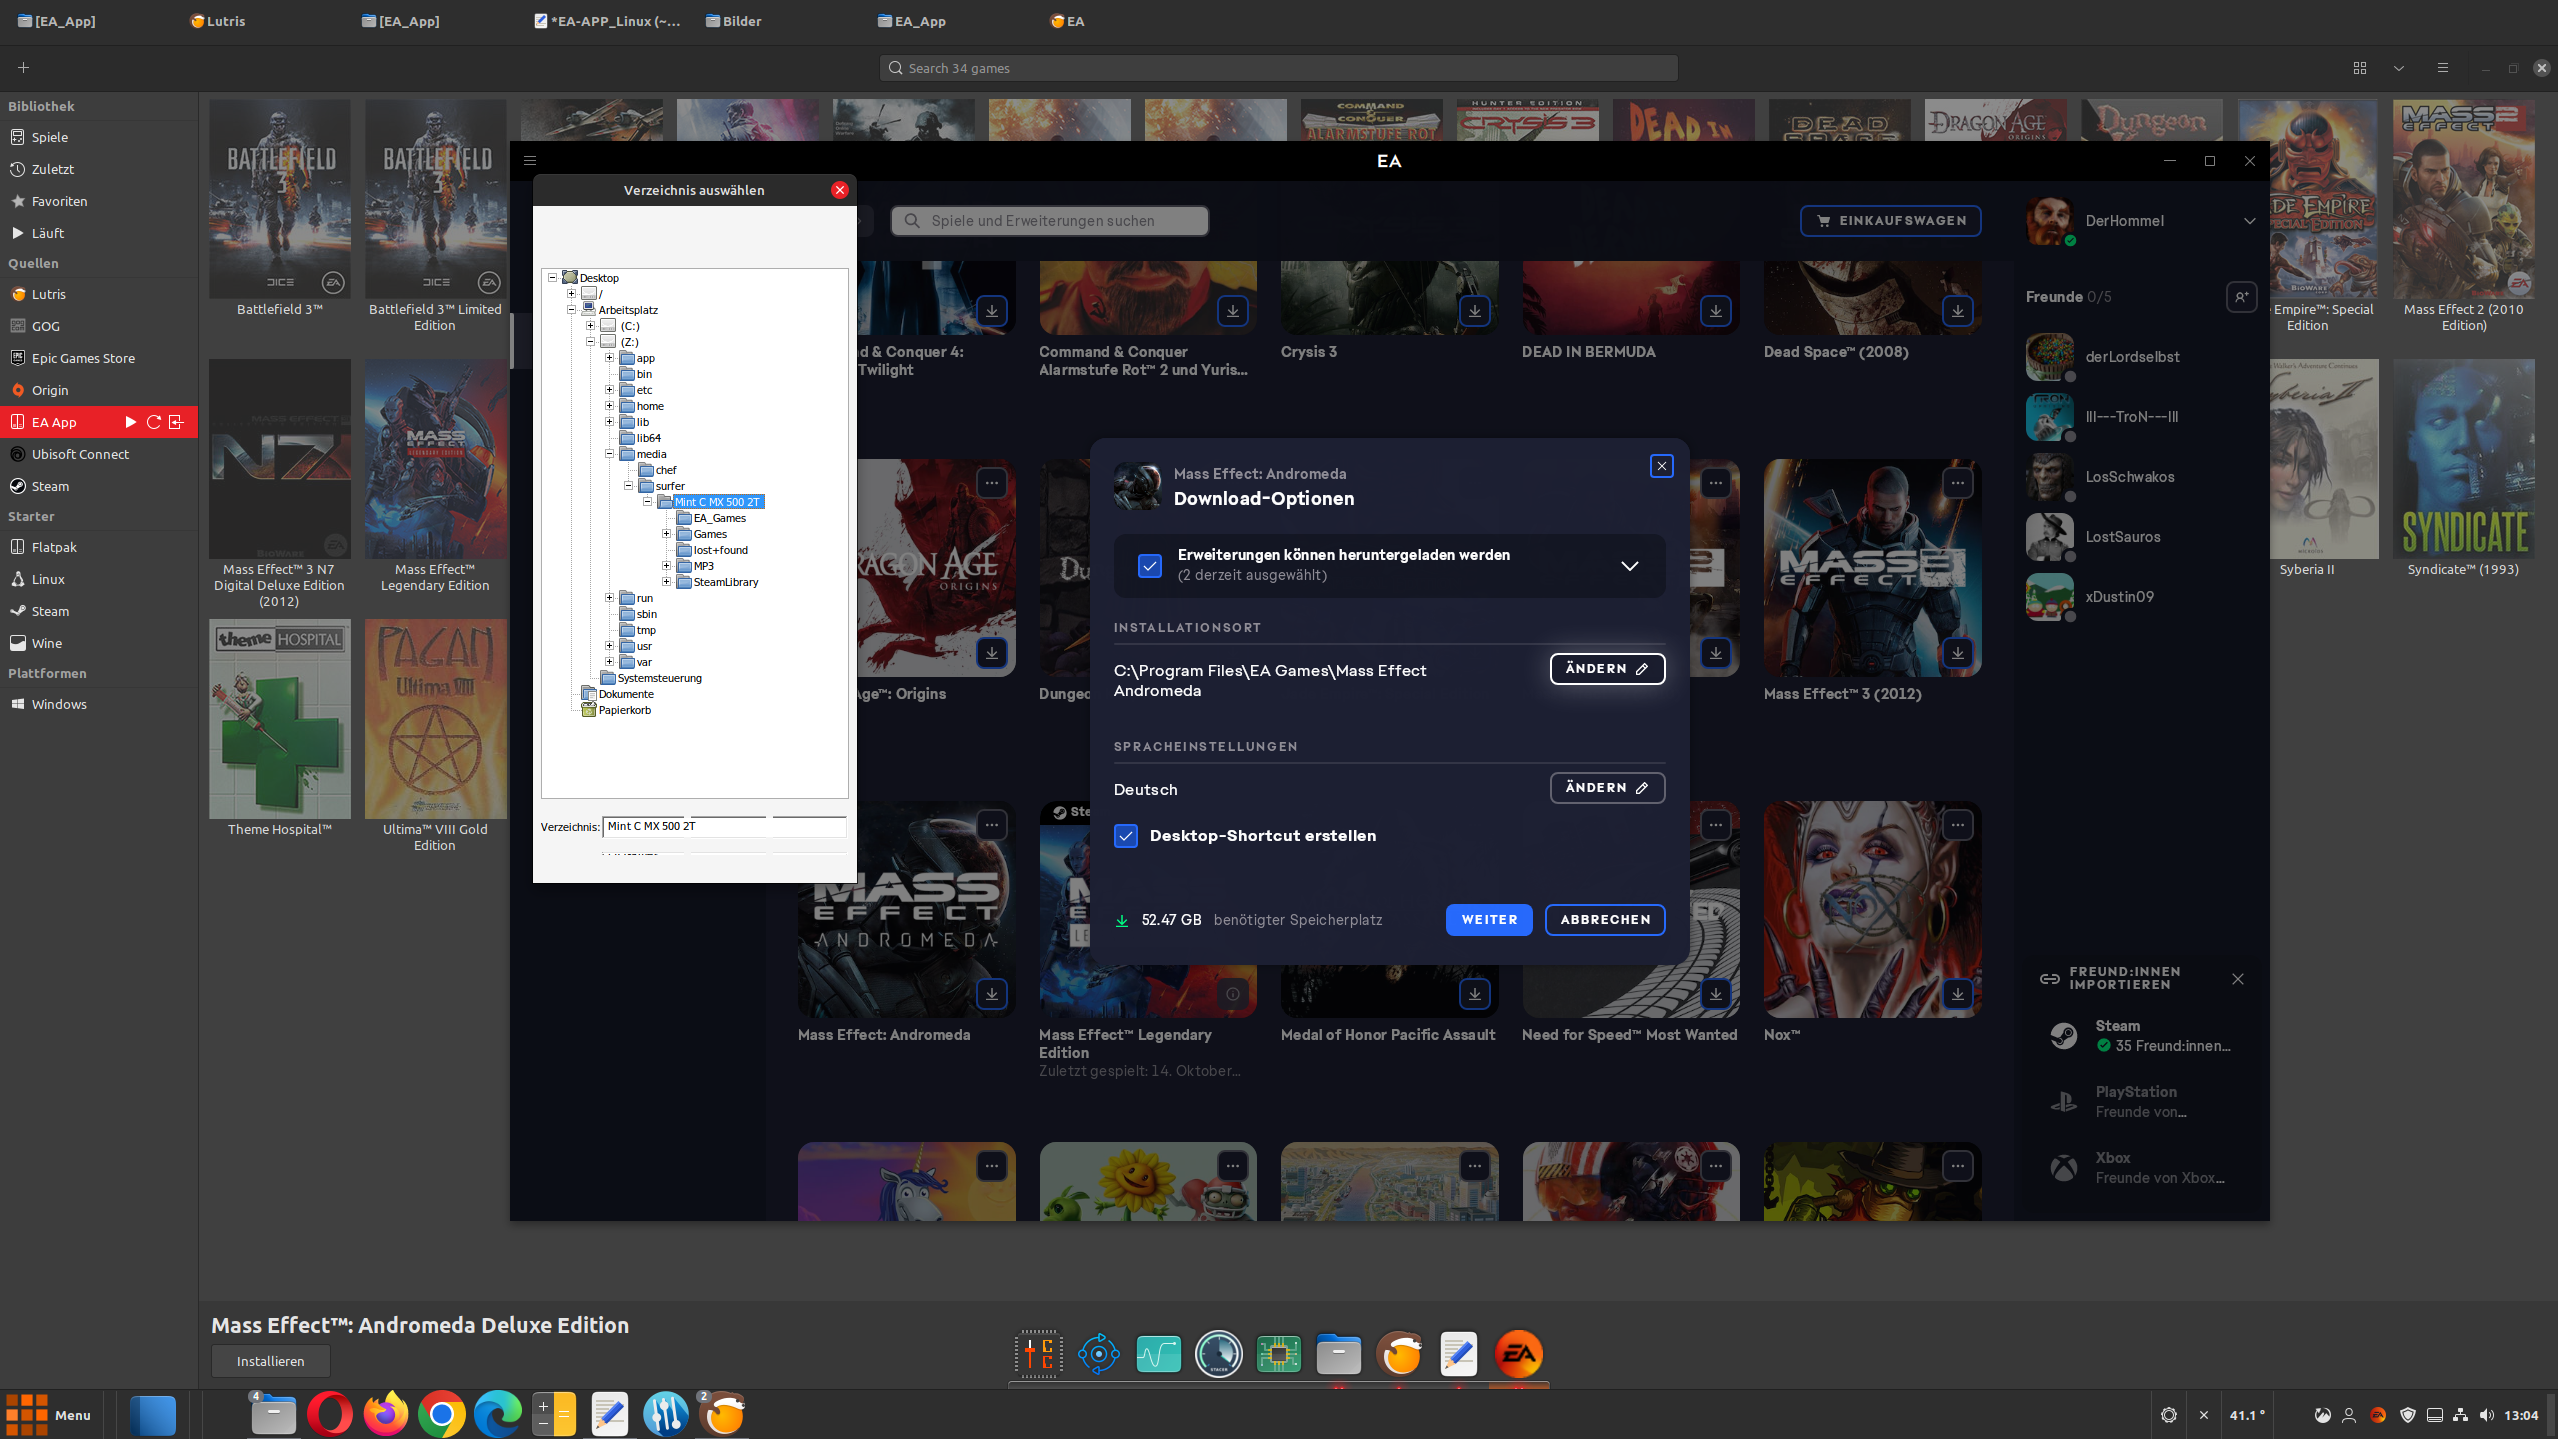The height and width of the screenshot is (1439, 2558).
Task: Click ÄNDERN next to Installationsort
Action: (x=1606, y=669)
